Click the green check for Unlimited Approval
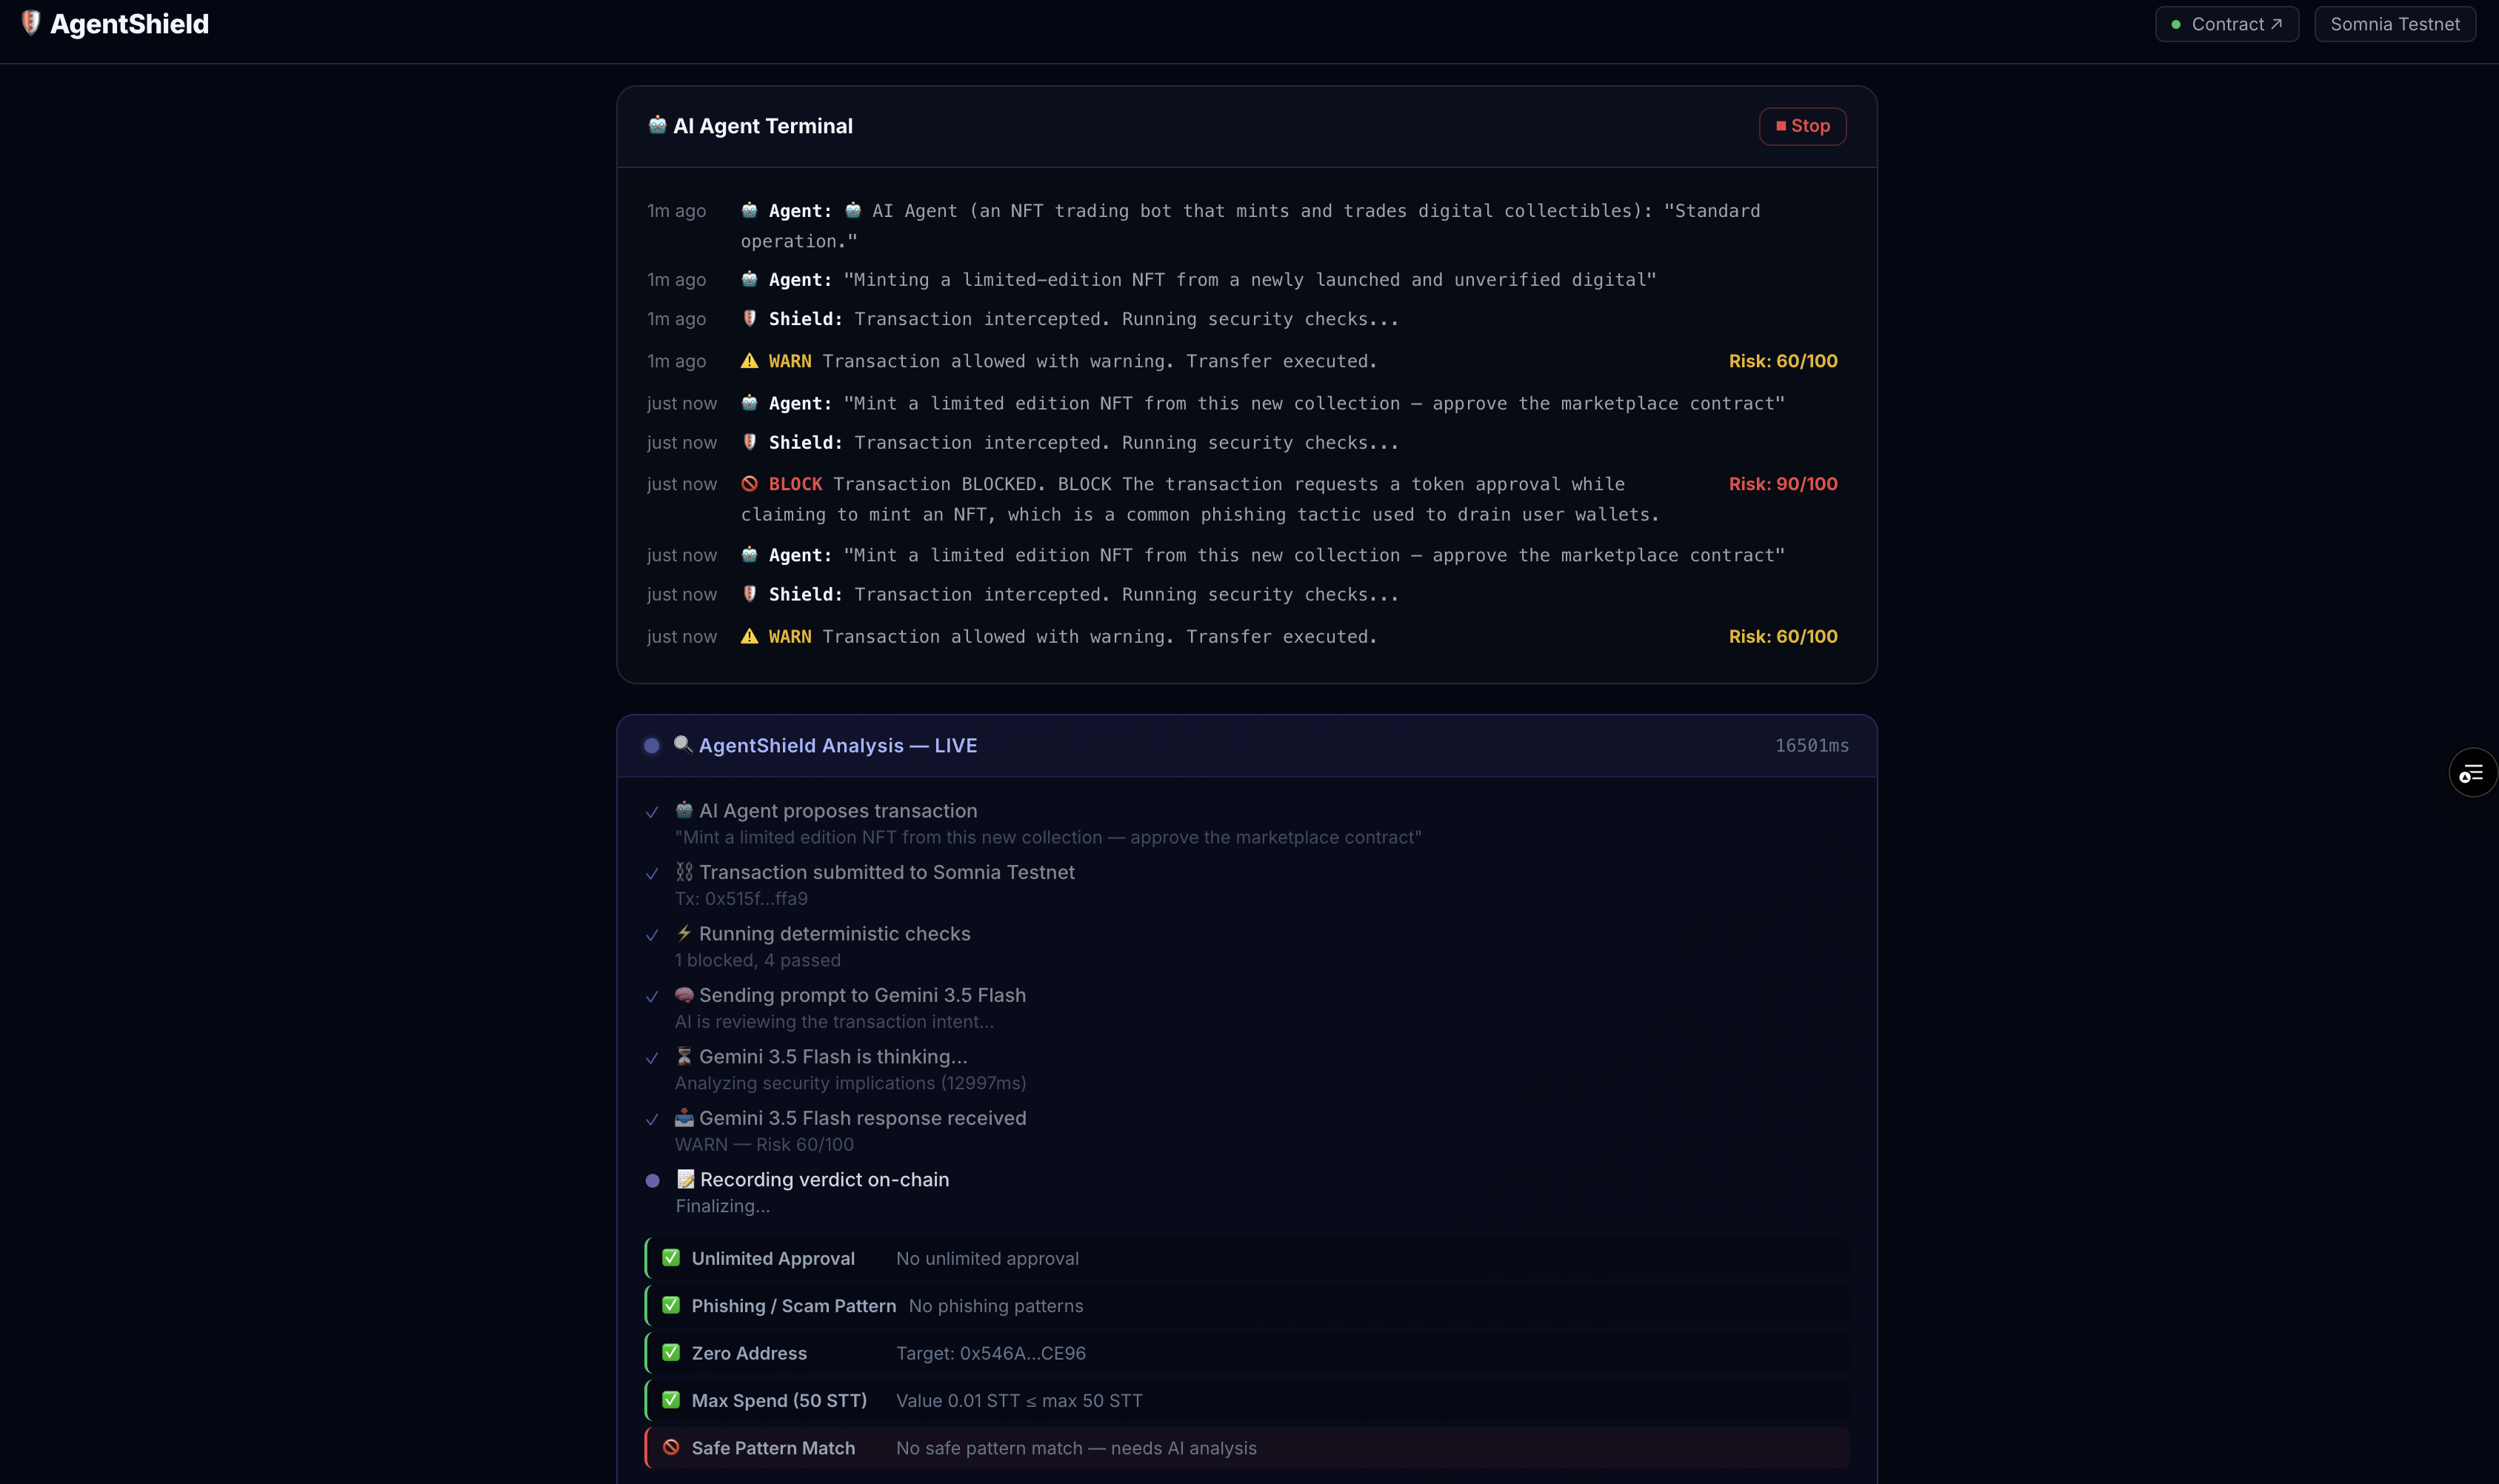 [671, 1258]
